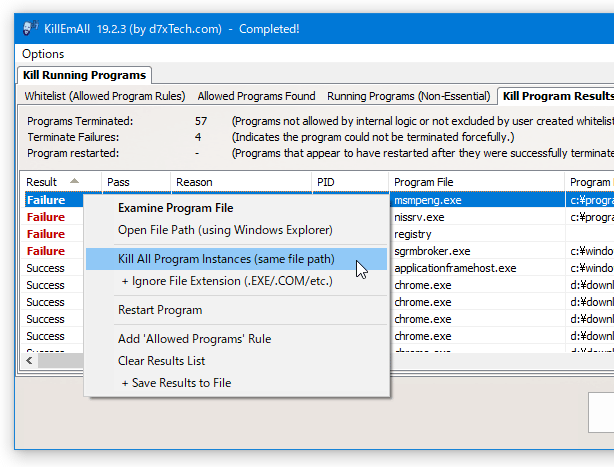This screenshot has width=614, height=467.
Task: Choose Ignore File Extension menu option
Action: [x=227, y=281]
